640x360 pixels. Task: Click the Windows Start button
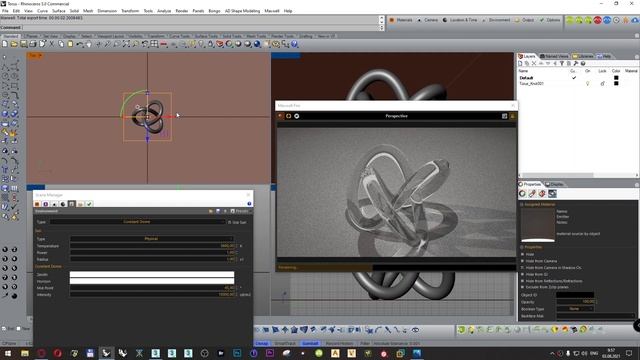[x=8, y=353]
